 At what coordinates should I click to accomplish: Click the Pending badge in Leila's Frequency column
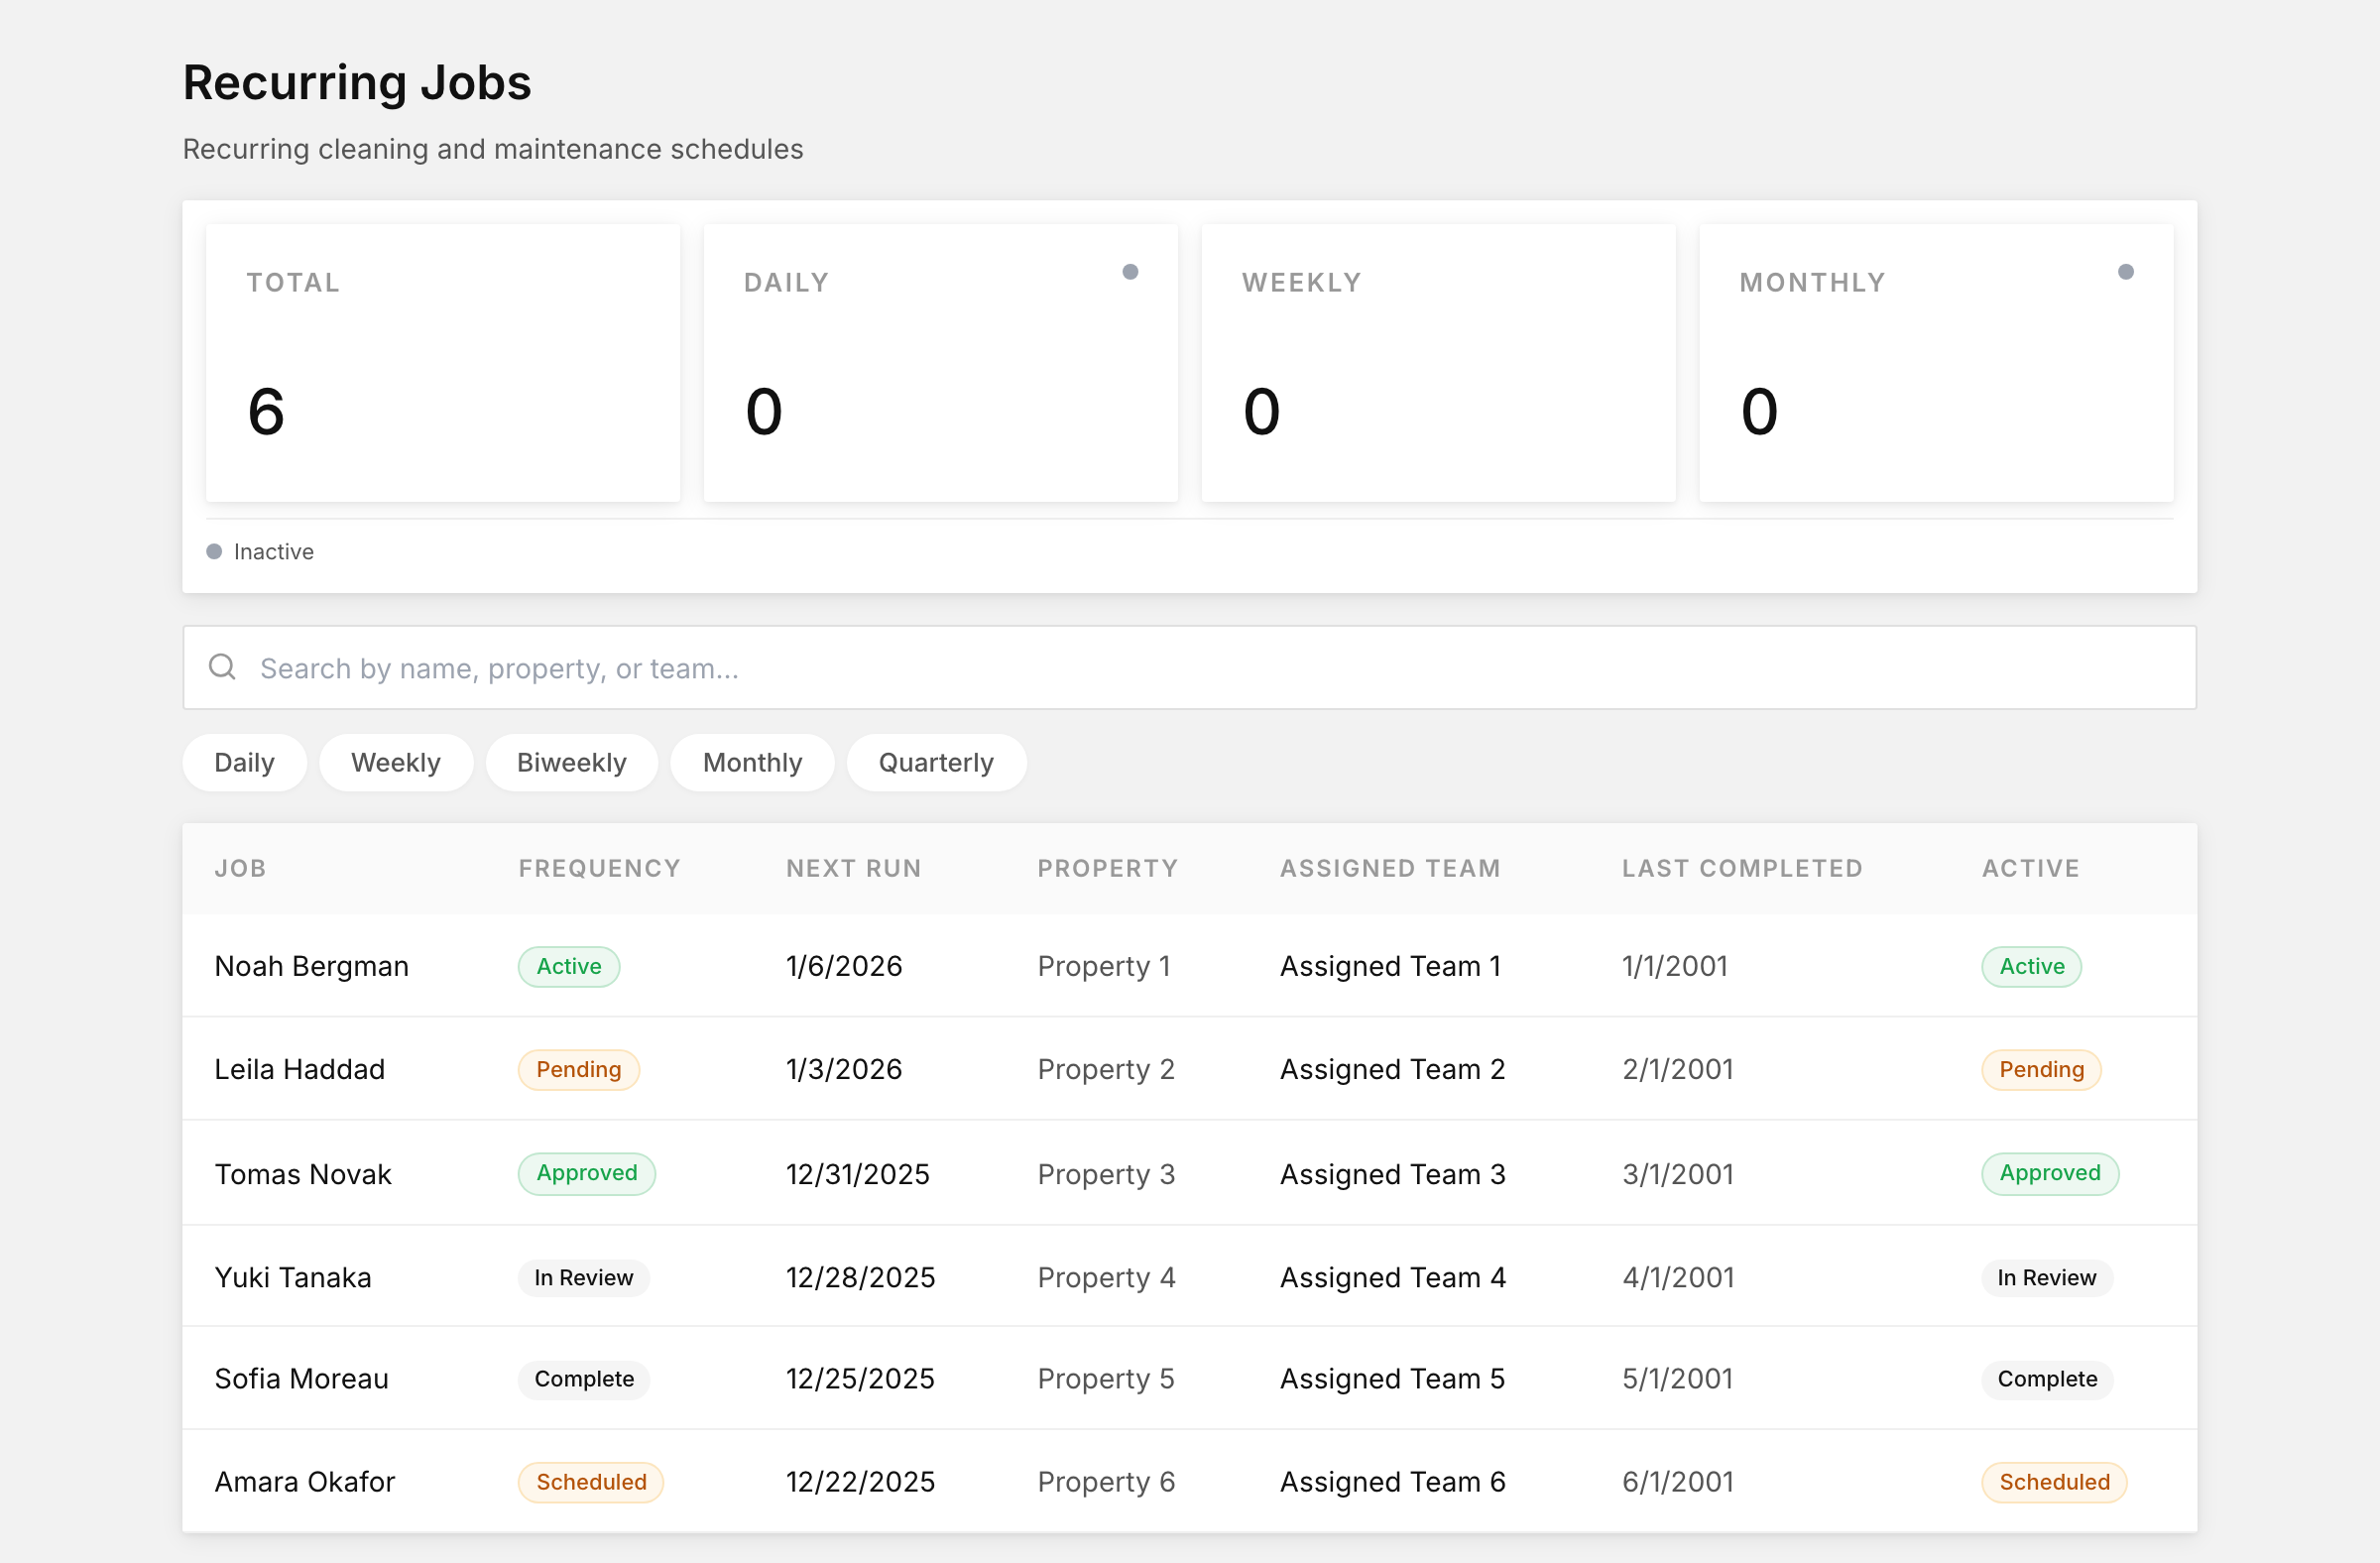(x=578, y=1069)
